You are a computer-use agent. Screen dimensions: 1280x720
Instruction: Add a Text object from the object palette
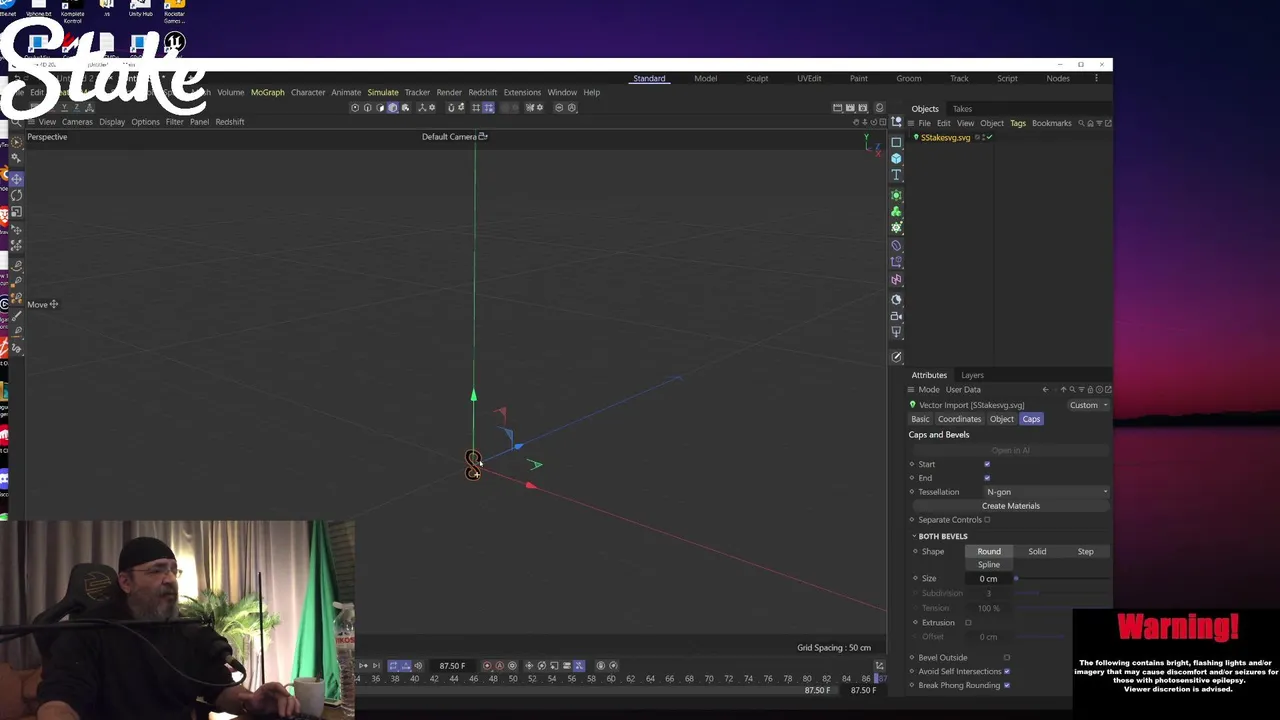[896, 176]
